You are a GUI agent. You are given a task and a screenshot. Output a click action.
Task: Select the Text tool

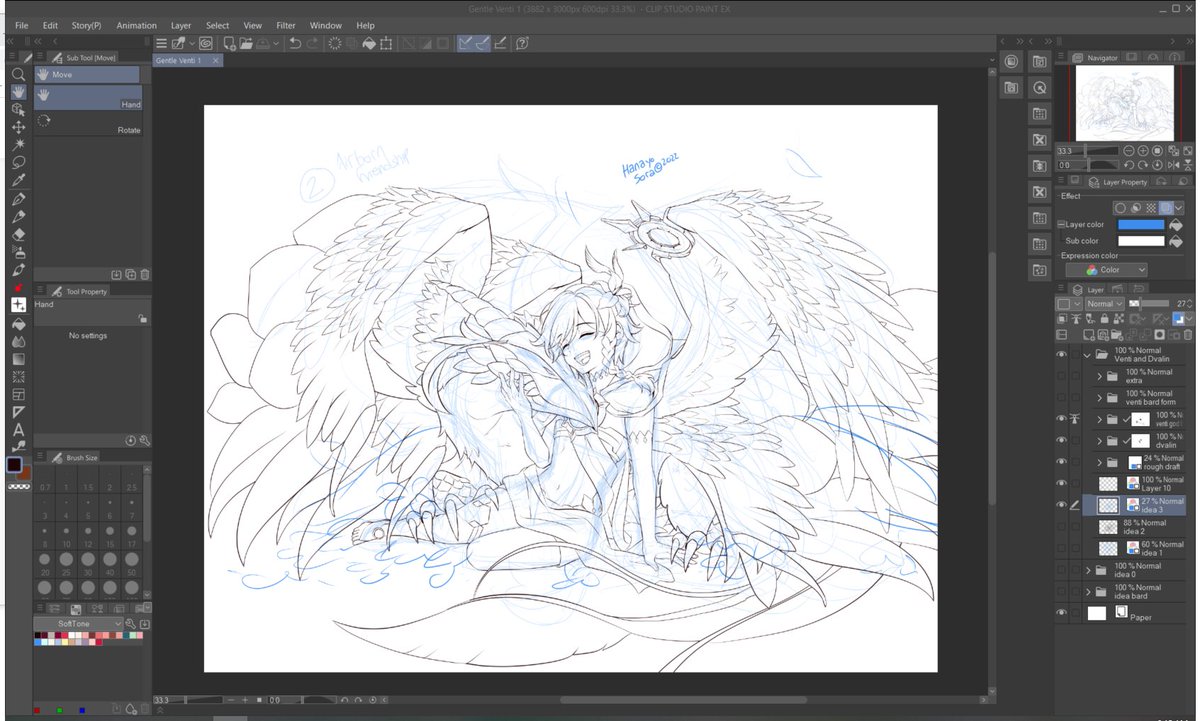[x=18, y=429]
